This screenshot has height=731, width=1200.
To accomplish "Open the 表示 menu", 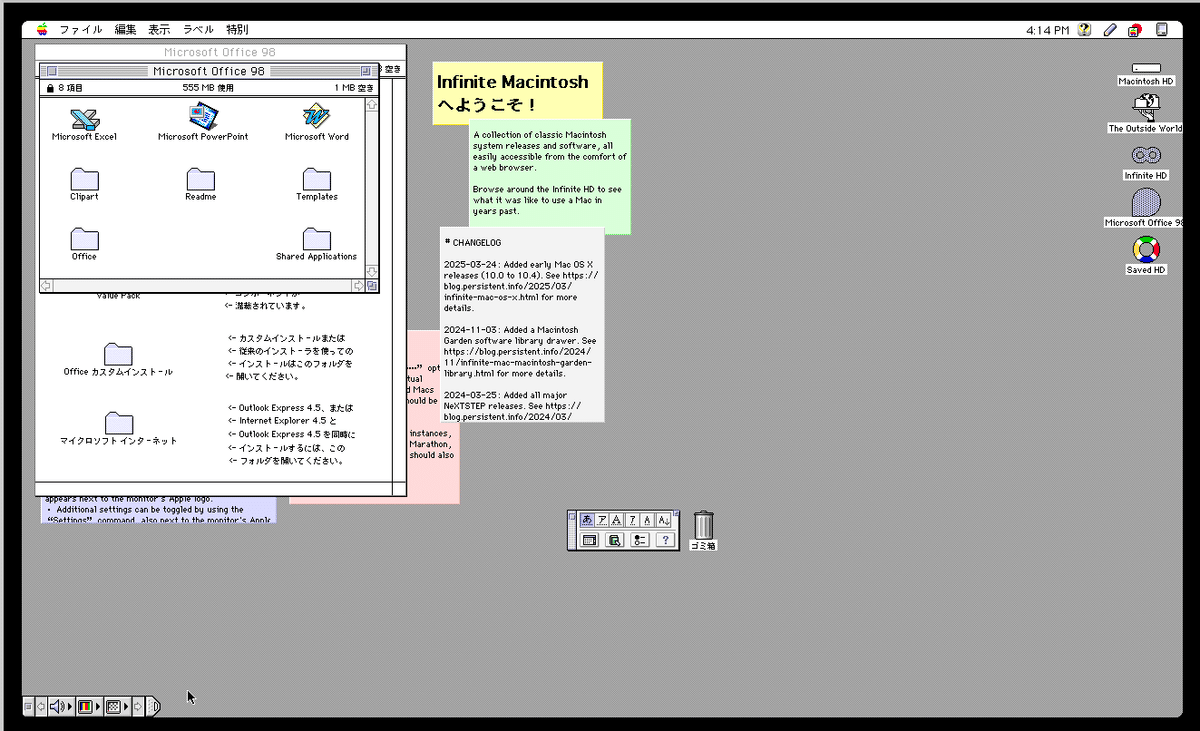I will pos(159,30).
